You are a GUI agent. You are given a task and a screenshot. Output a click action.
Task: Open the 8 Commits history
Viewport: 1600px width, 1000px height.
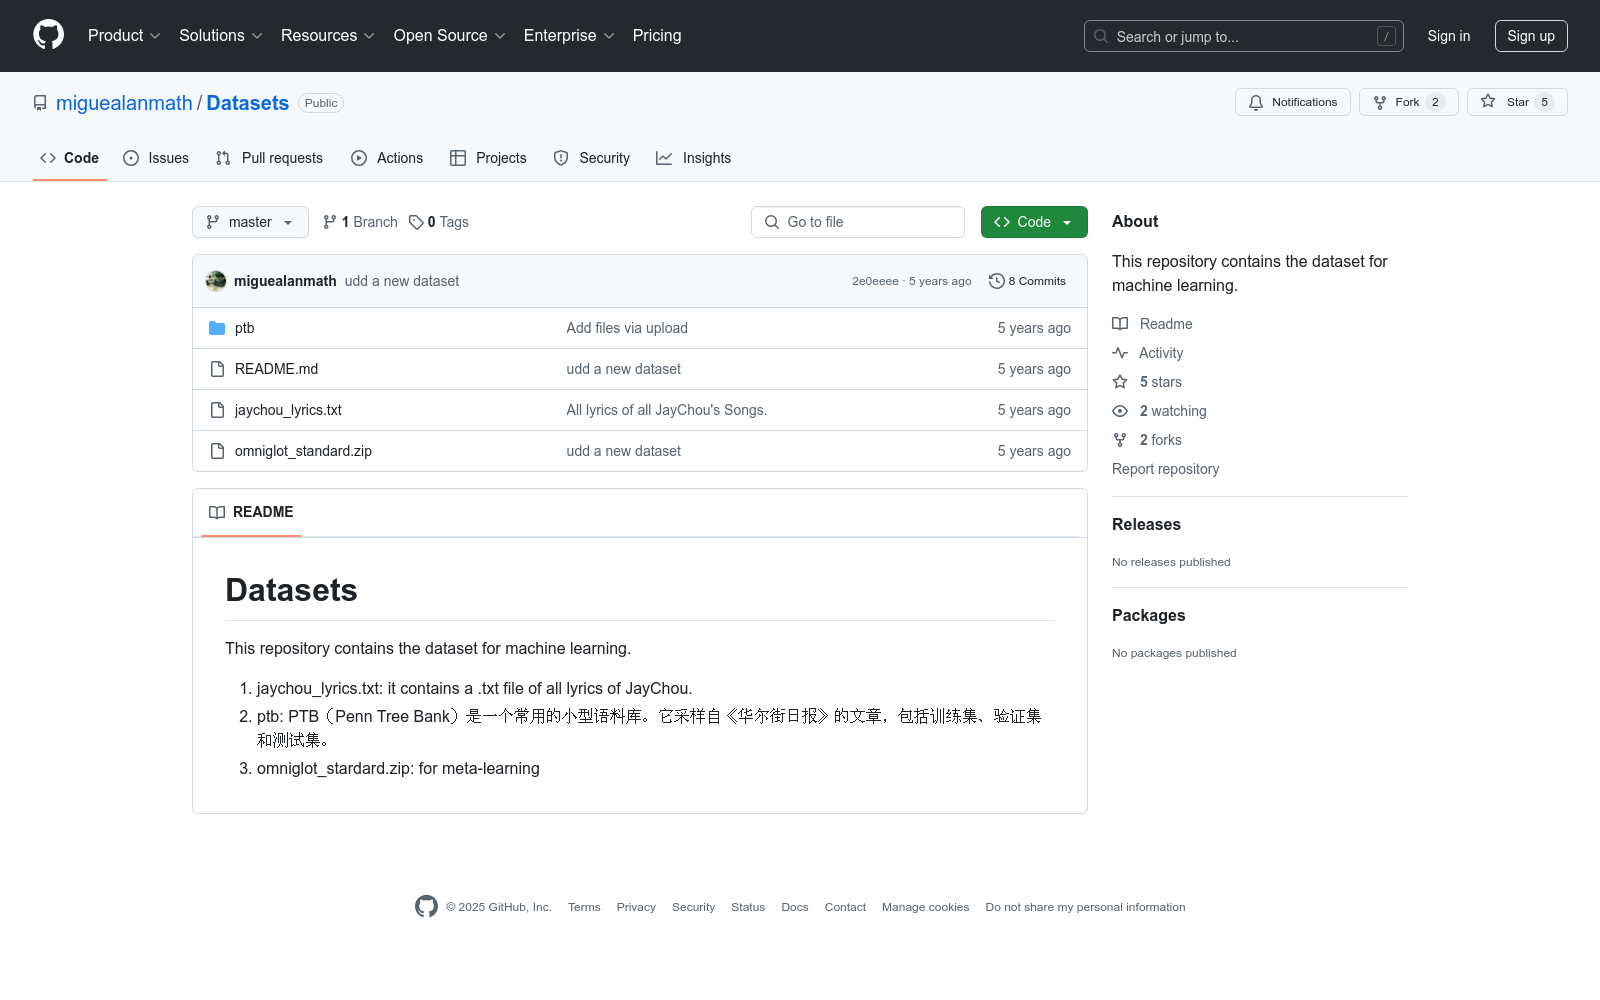point(1027,281)
